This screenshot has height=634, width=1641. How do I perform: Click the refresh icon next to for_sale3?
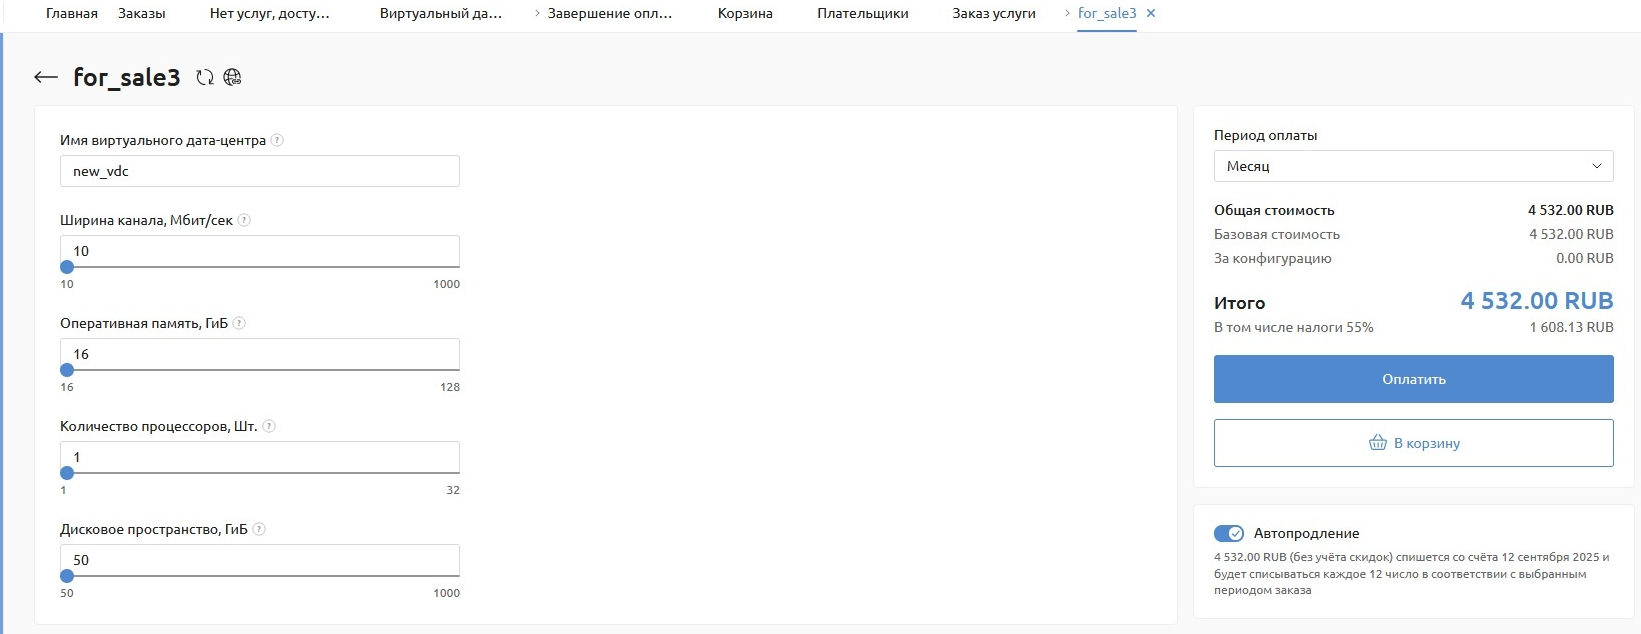[x=205, y=77]
